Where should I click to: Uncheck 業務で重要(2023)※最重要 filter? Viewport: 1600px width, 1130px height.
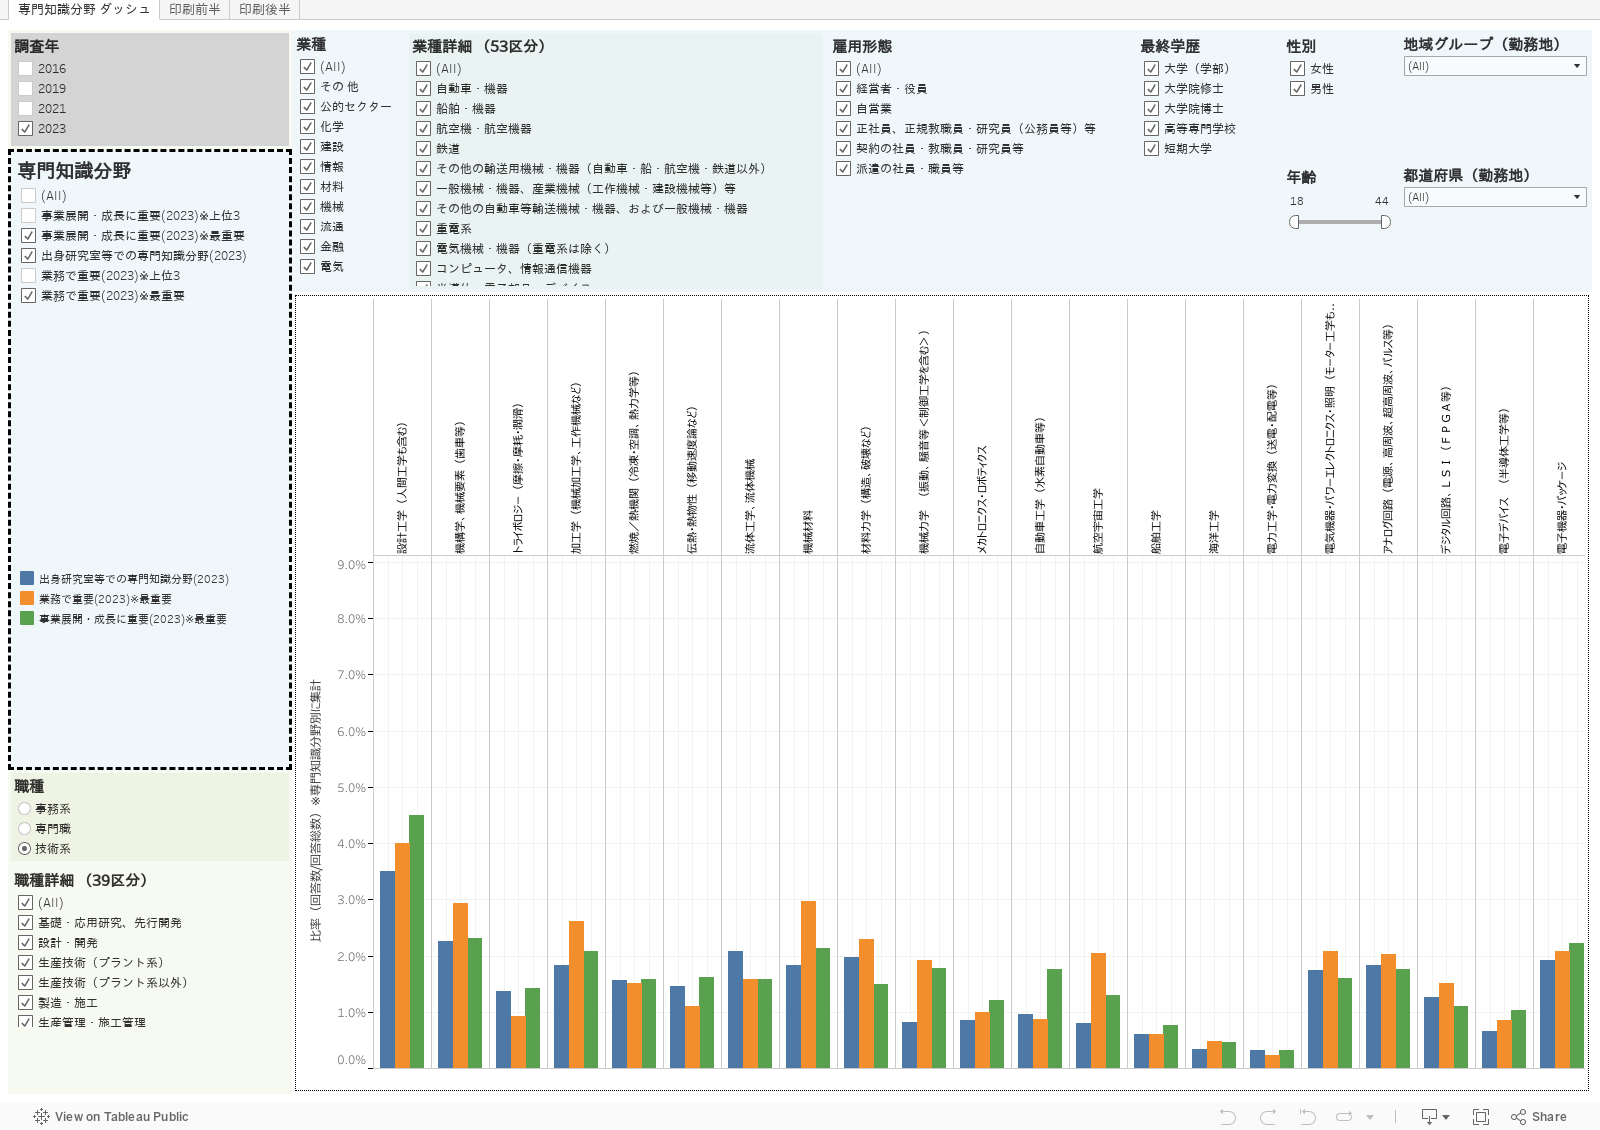pos(29,296)
